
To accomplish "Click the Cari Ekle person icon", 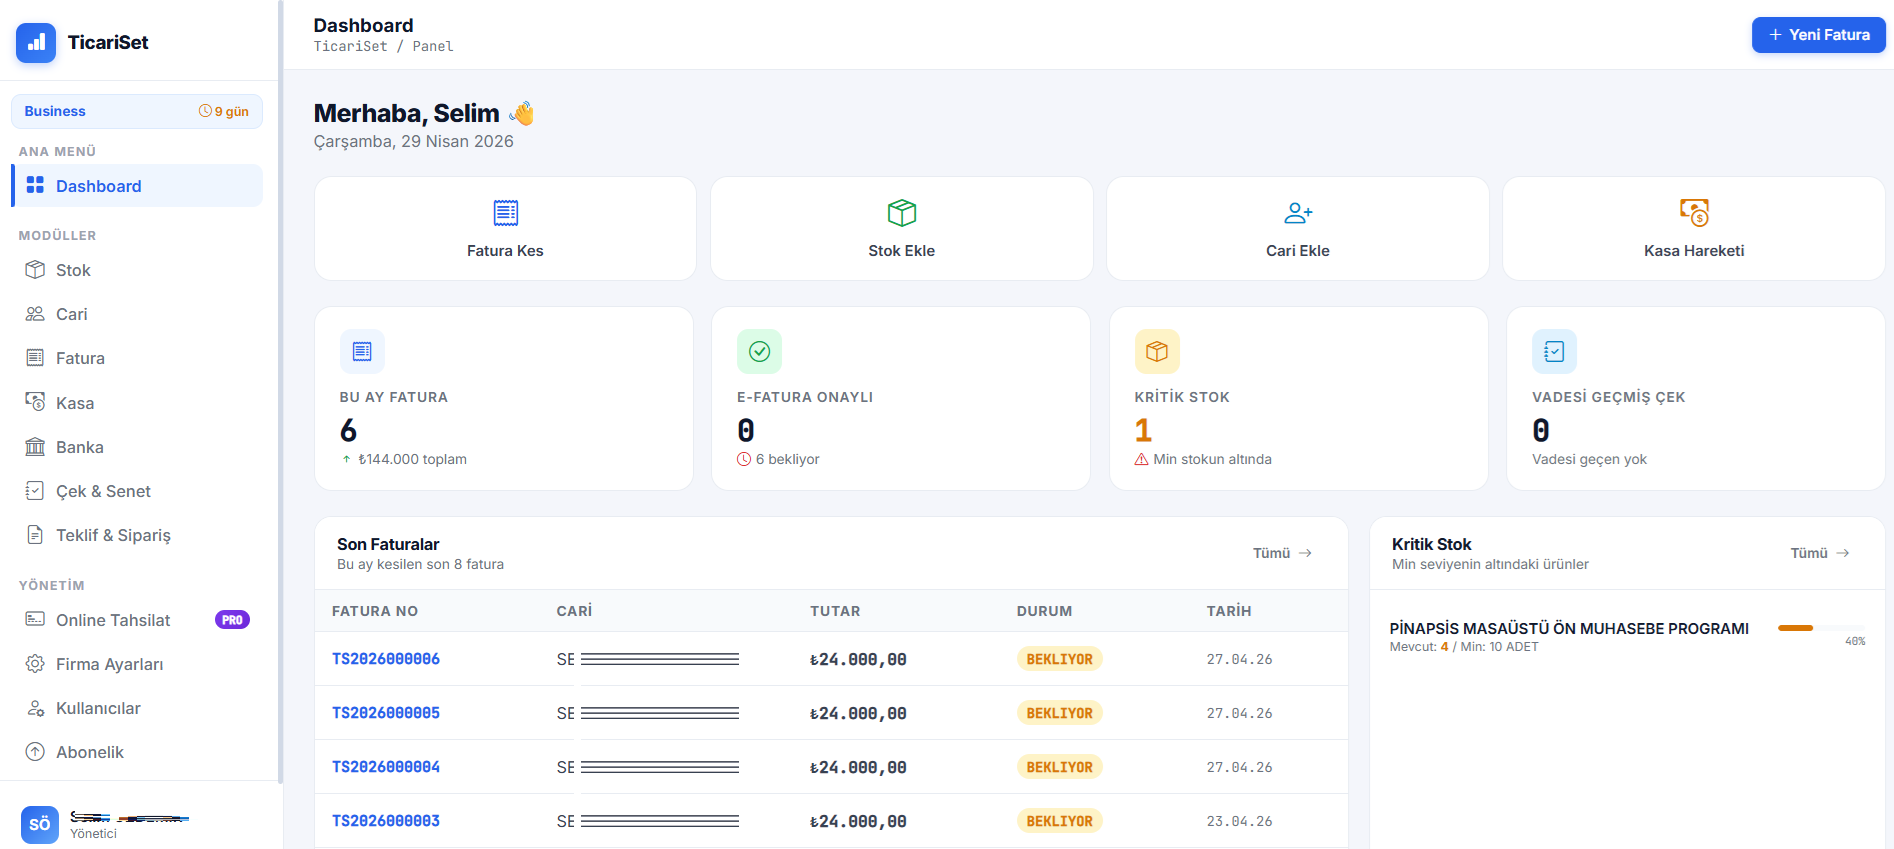I will (1297, 213).
